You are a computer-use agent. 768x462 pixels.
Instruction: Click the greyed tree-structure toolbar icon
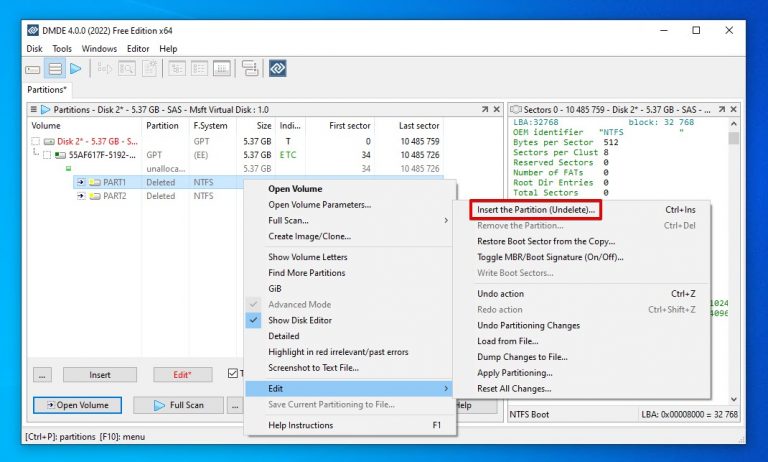pos(104,69)
